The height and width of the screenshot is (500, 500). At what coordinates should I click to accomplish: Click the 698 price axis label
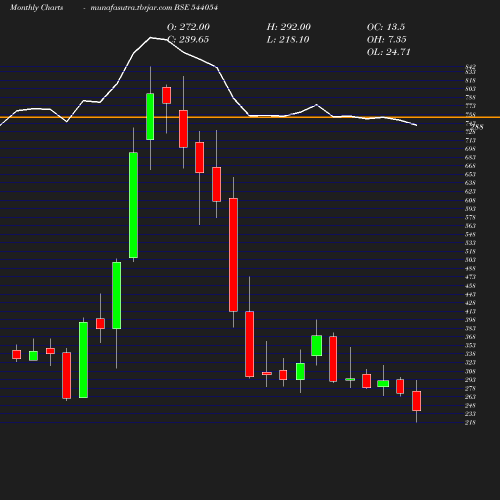tap(470, 149)
